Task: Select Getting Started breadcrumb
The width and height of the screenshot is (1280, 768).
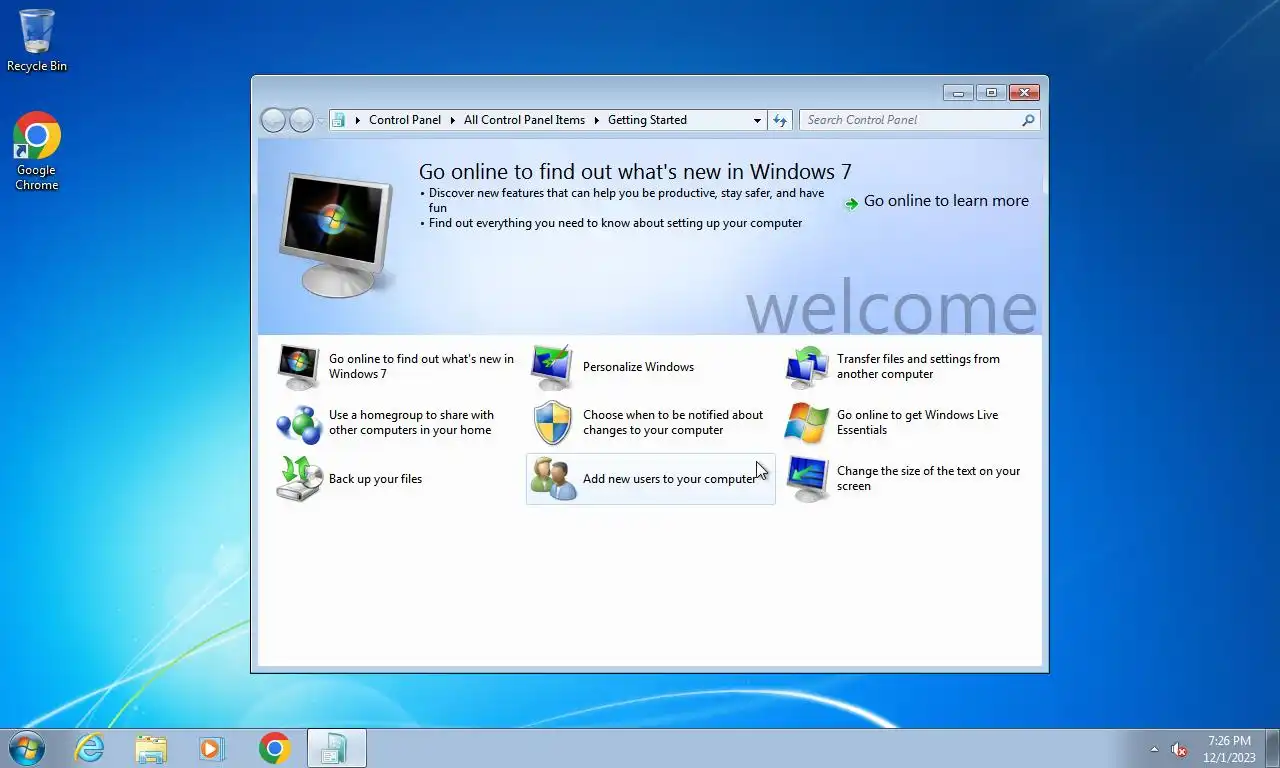Action: 647,120
